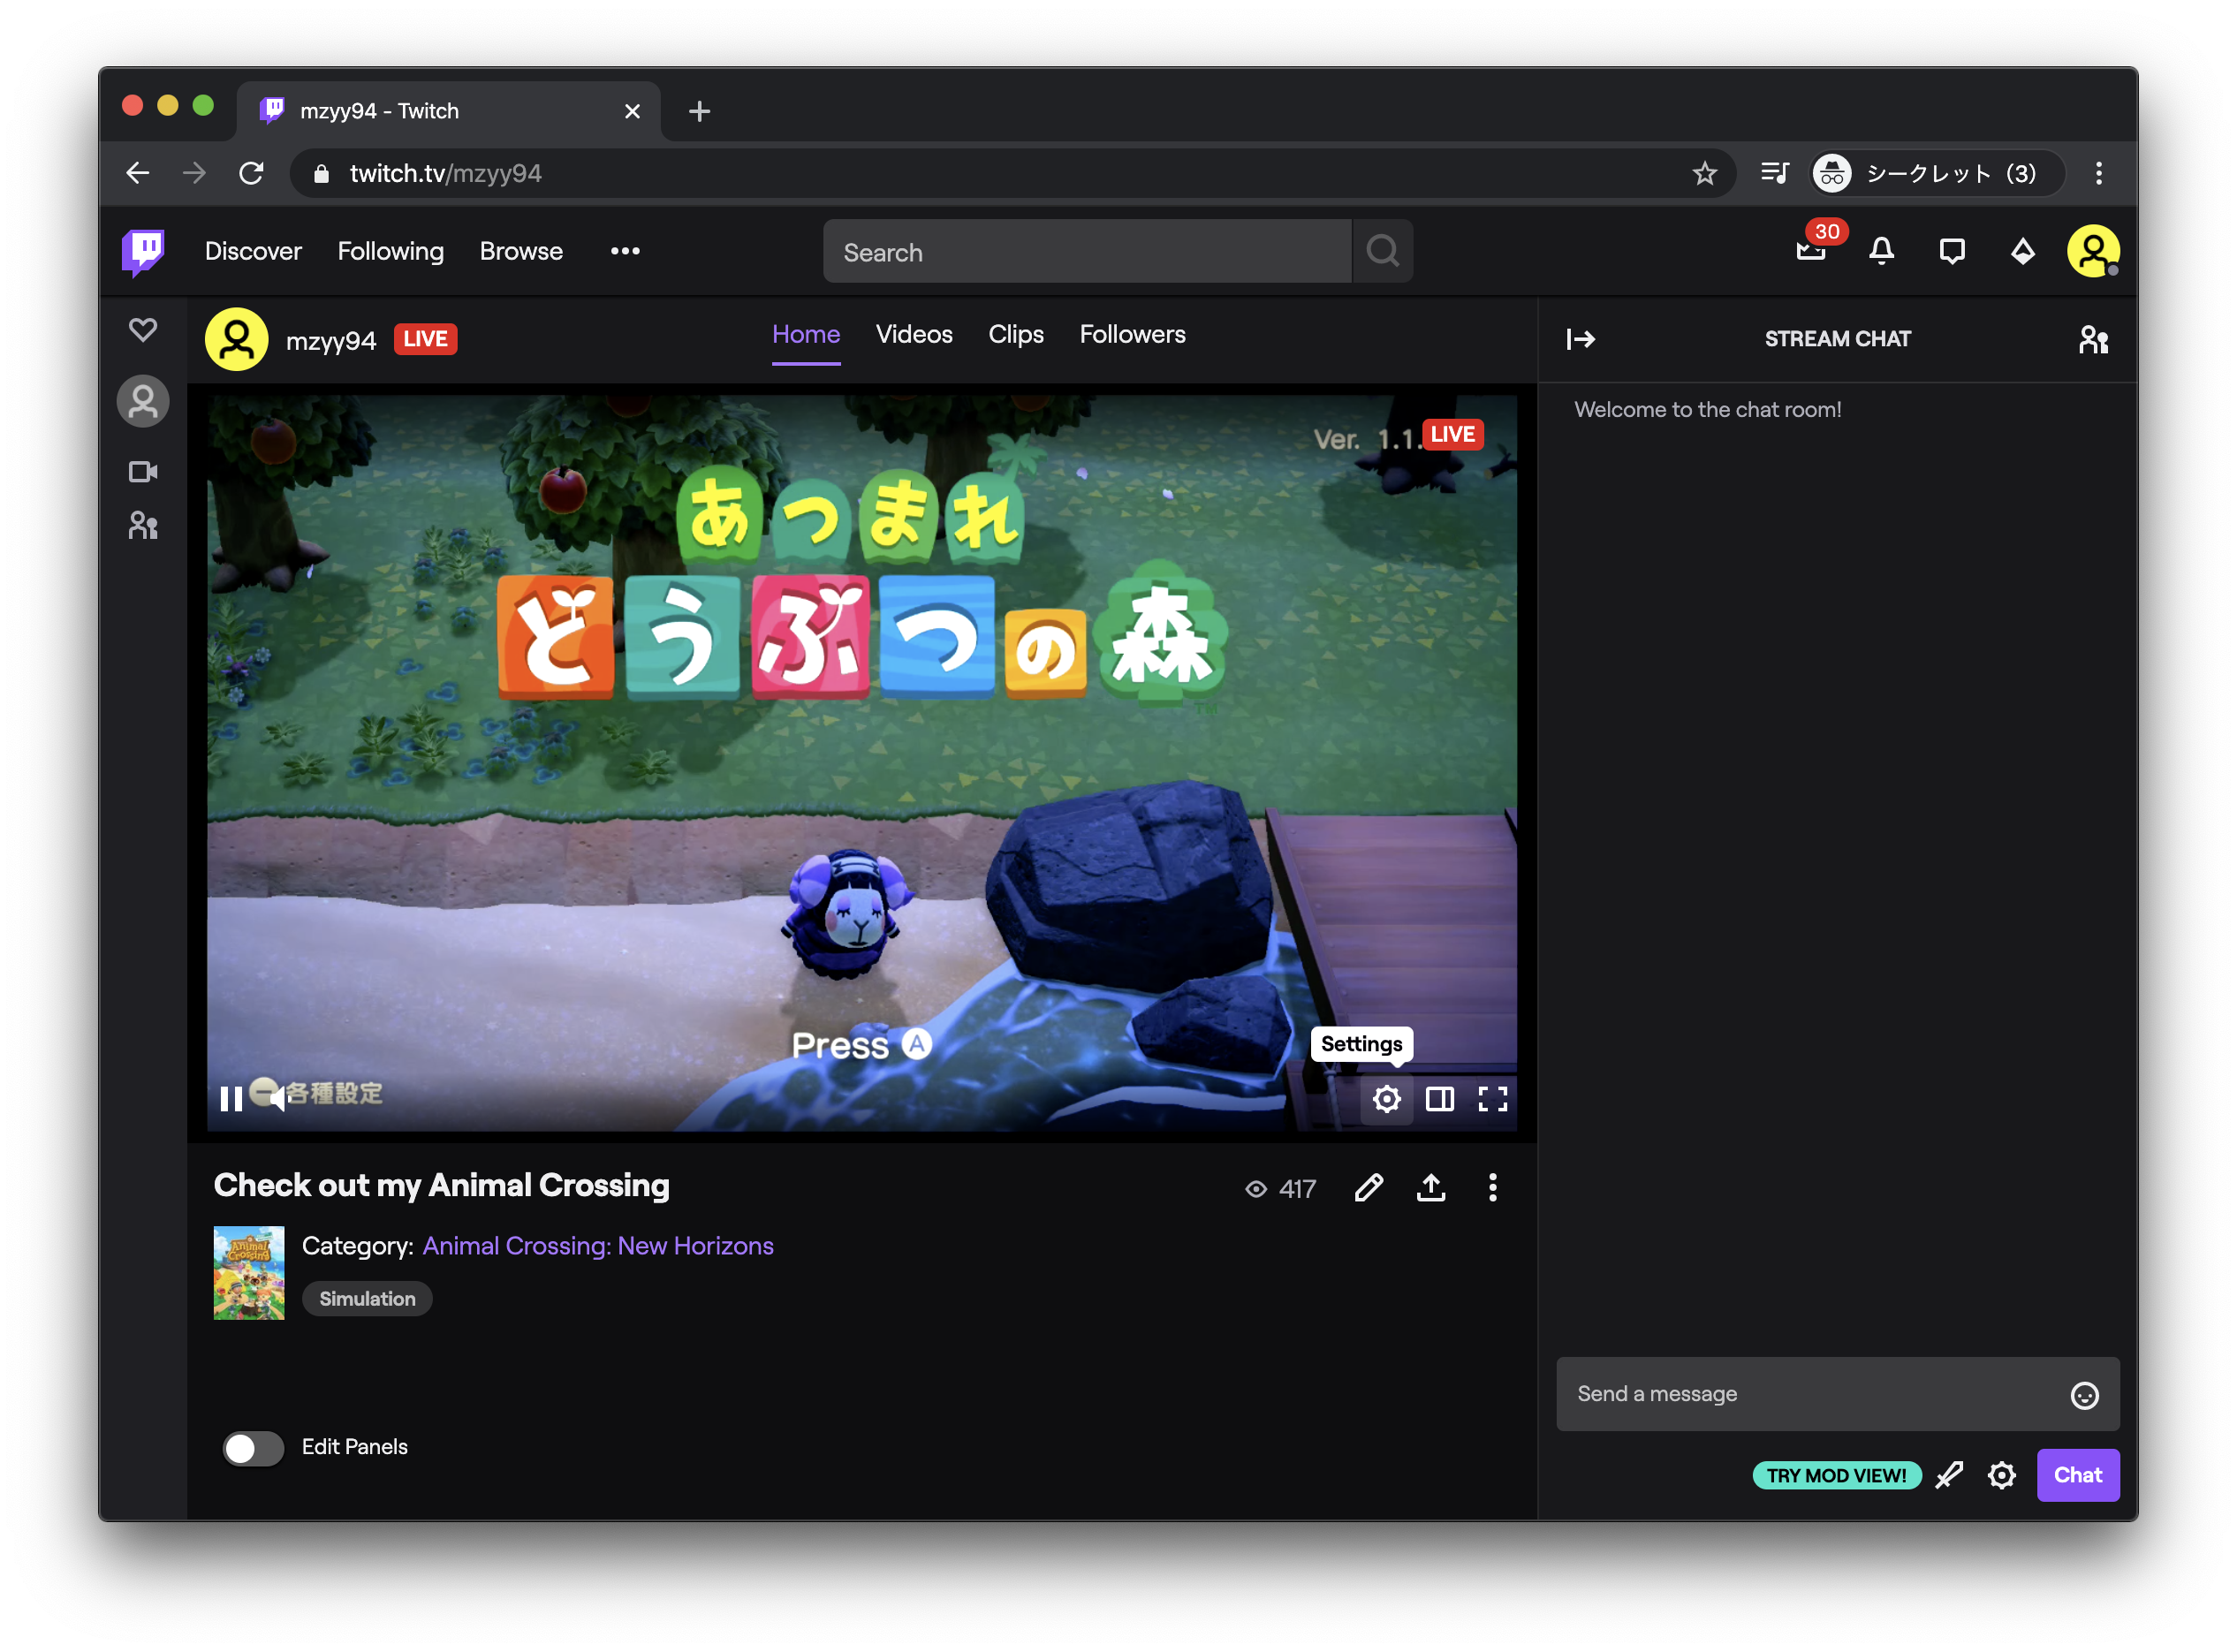The image size is (2237, 1652).
Task: Switch to the Clips tab
Action: point(1016,335)
